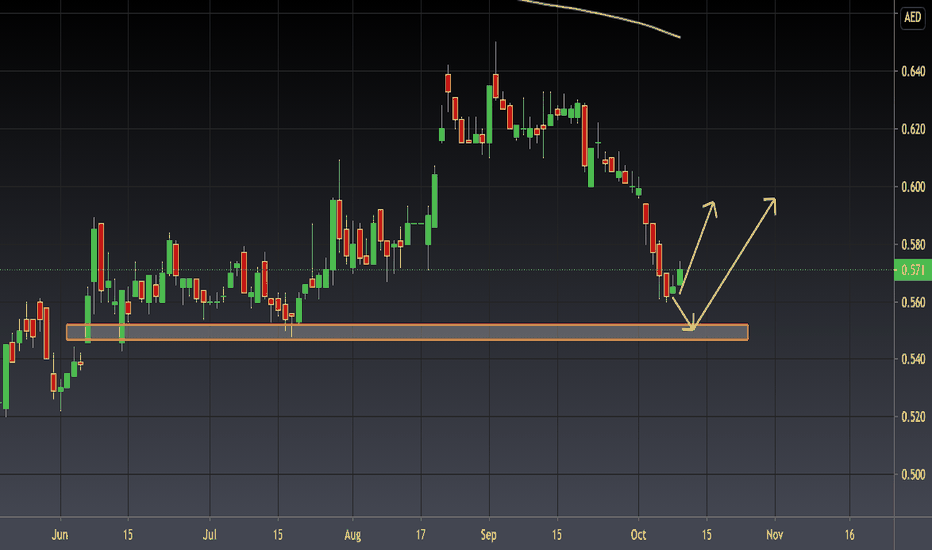
Task: Select the orange support zone rectangle
Action: click(407, 332)
